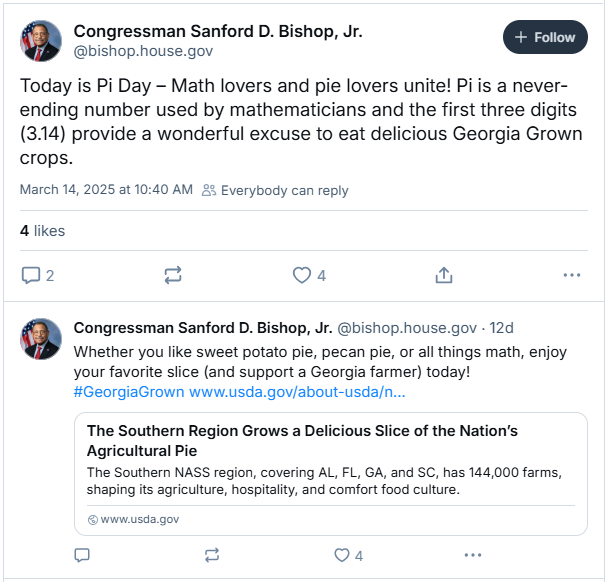608x582 pixels.
Task: Like the main Pi Day post
Action: [x=302, y=275]
